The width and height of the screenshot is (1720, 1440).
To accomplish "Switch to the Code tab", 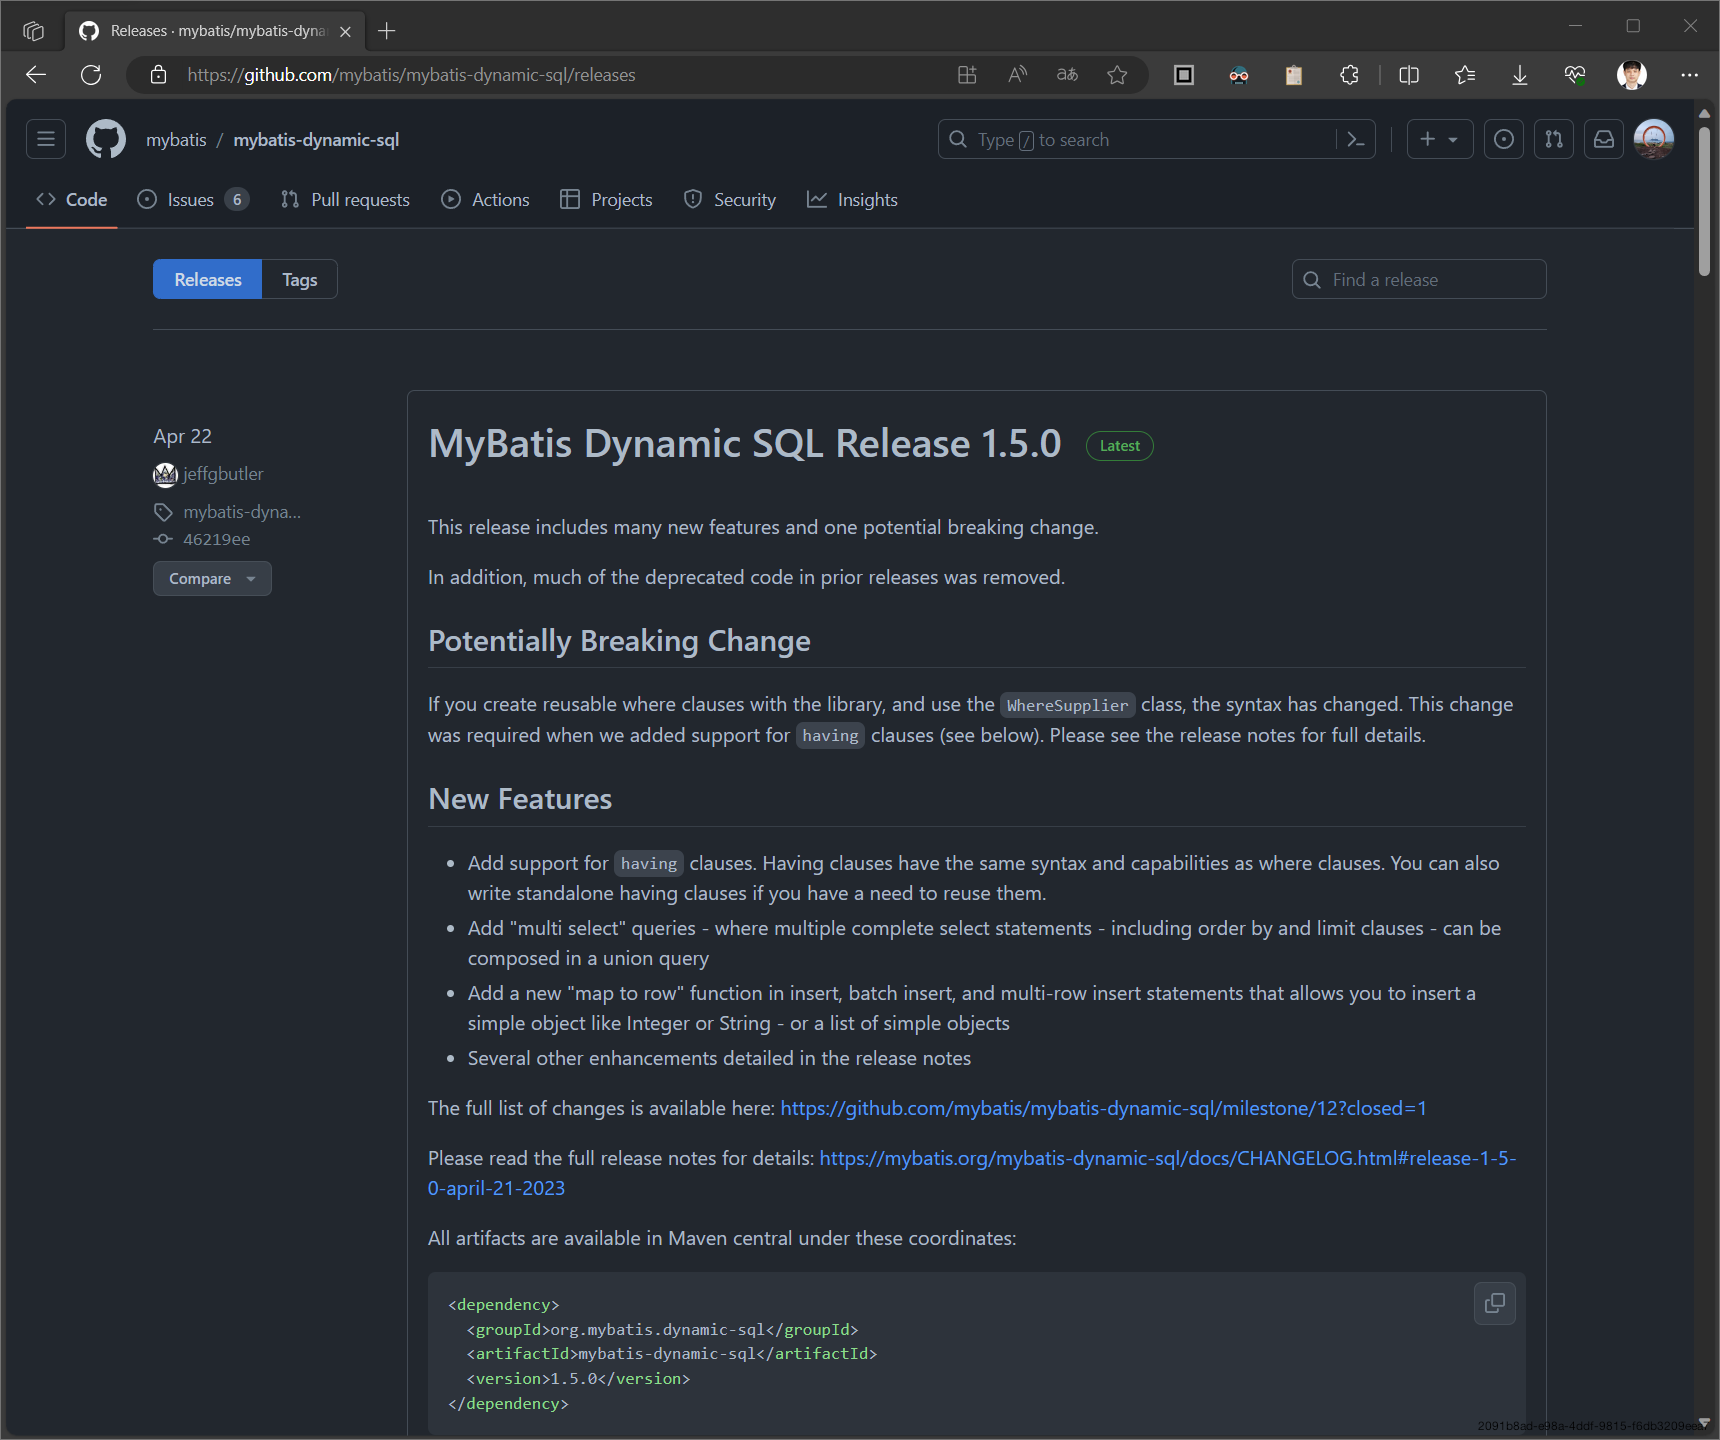I will [72, 200].
